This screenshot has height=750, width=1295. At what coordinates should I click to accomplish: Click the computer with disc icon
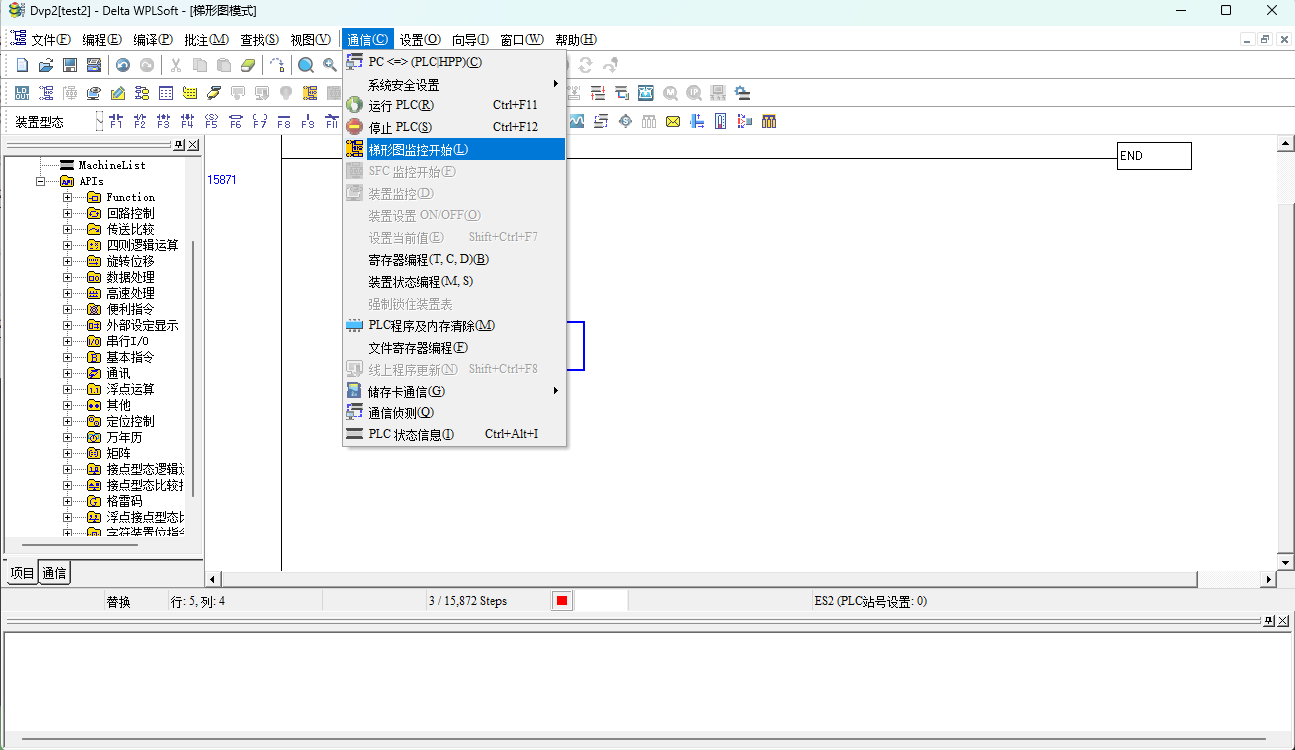click(94, 93)
